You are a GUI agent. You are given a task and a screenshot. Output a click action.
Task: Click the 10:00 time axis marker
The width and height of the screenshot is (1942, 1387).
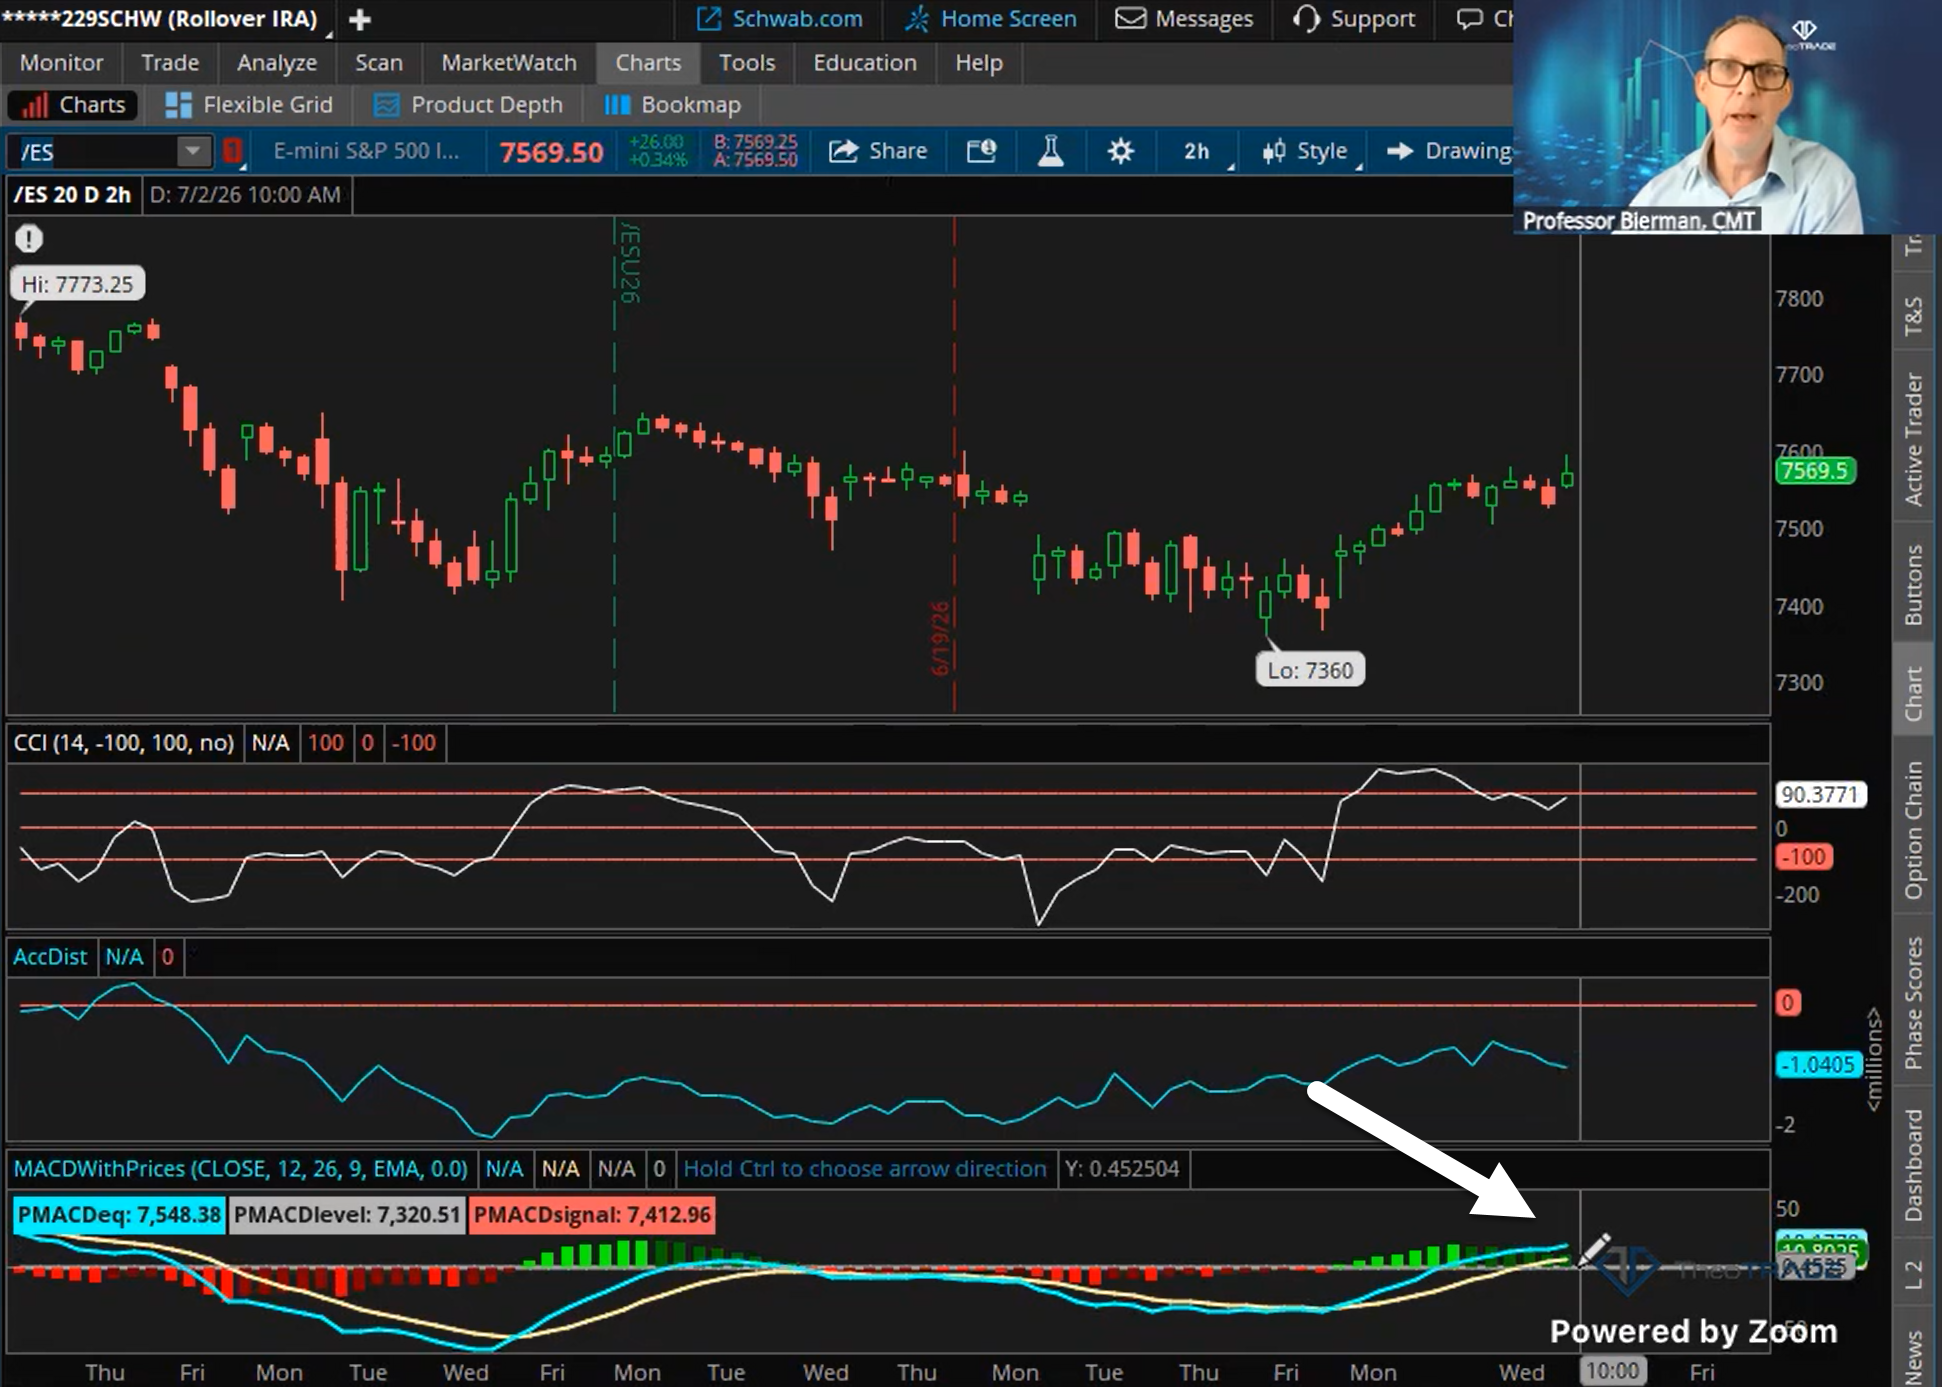[x=1612, y=1371]
